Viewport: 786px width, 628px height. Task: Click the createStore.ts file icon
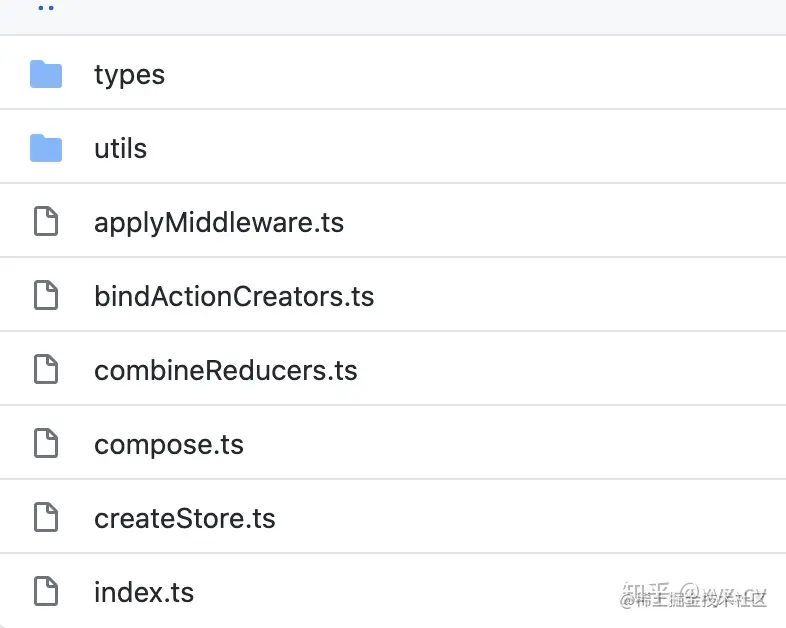click(46, 518)
